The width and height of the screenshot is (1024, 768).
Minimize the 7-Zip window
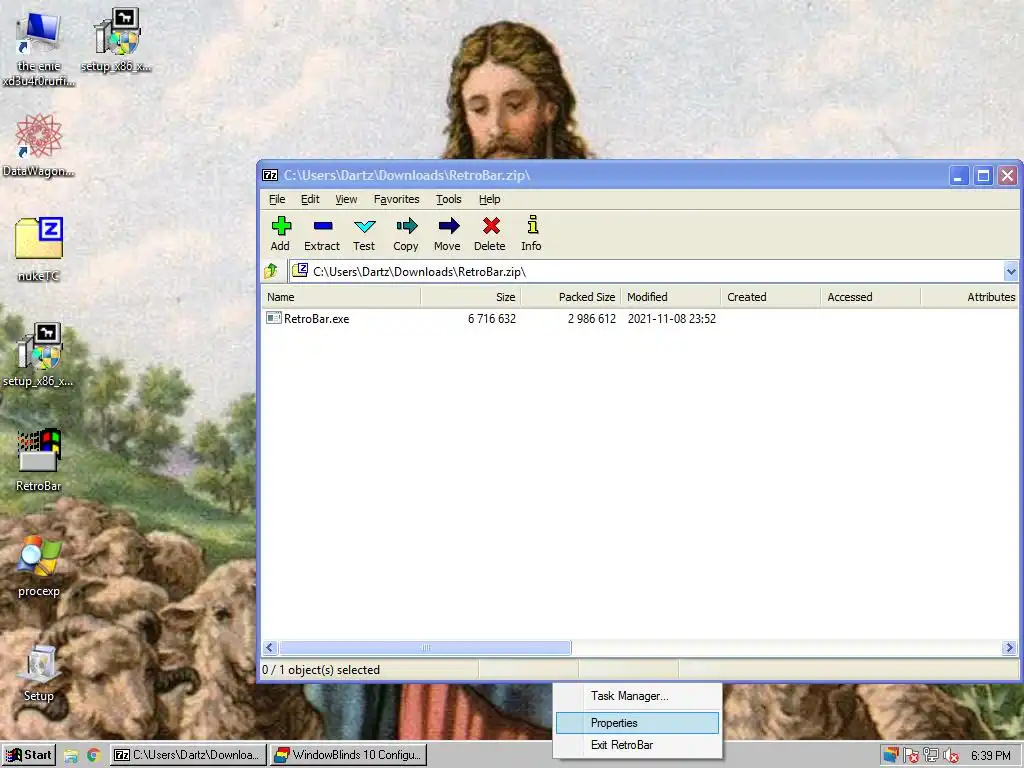click(x=959, y=176)
